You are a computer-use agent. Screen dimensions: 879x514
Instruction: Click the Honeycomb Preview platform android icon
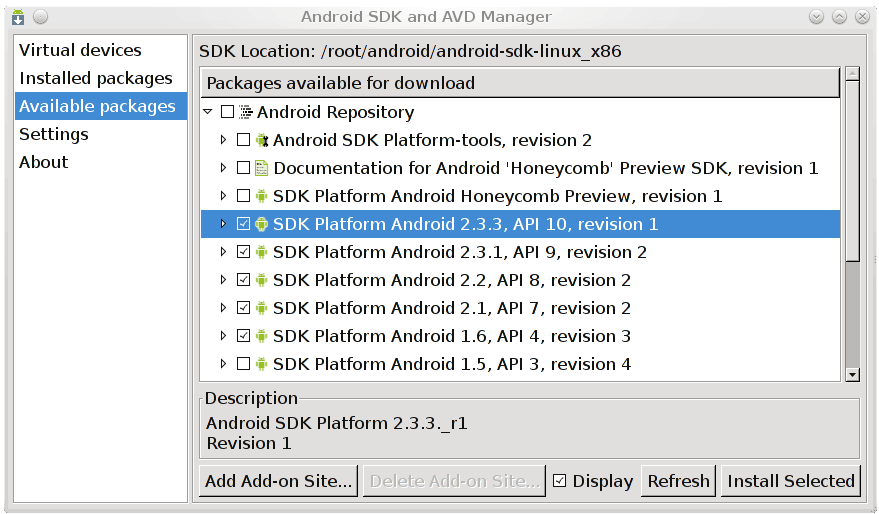click(262, 196)
